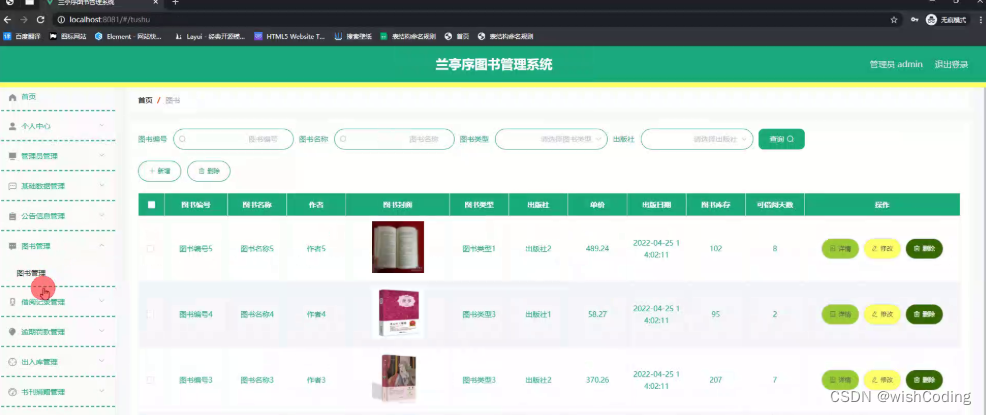Open the HTML5 Website bookmark
Viewport: 986px width, 415px height.
289,36
